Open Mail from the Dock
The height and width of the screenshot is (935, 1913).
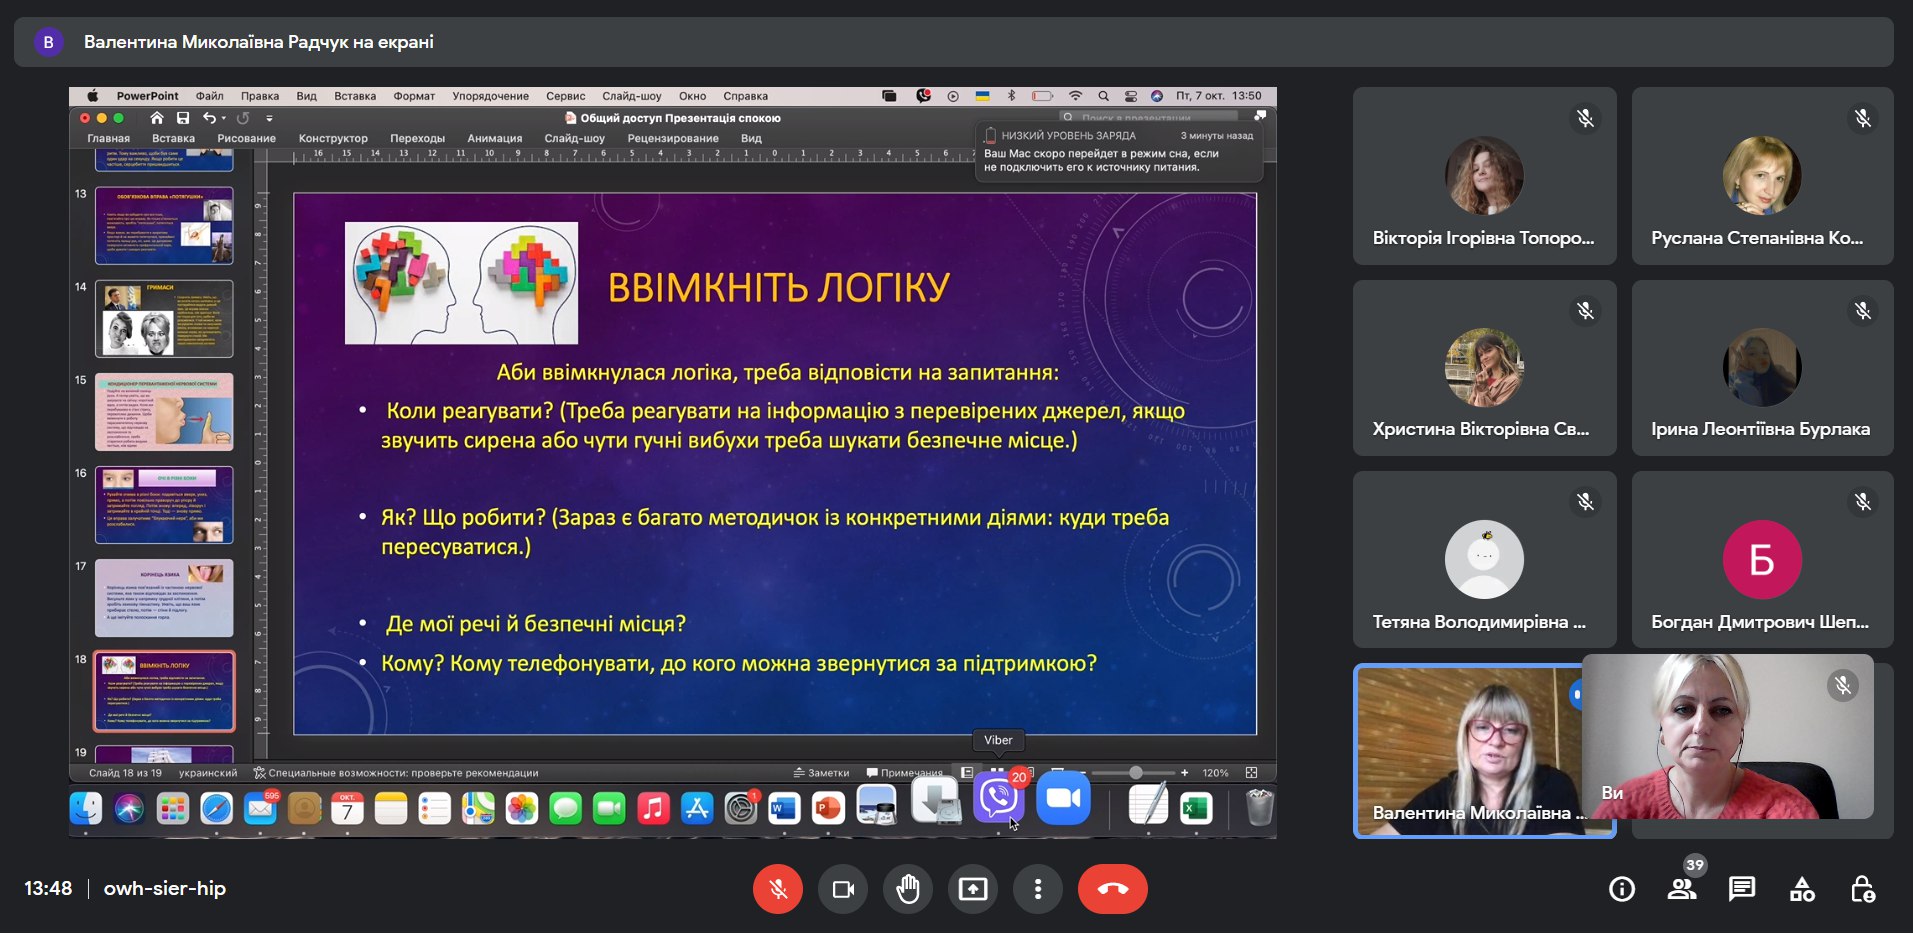(260, 808)
